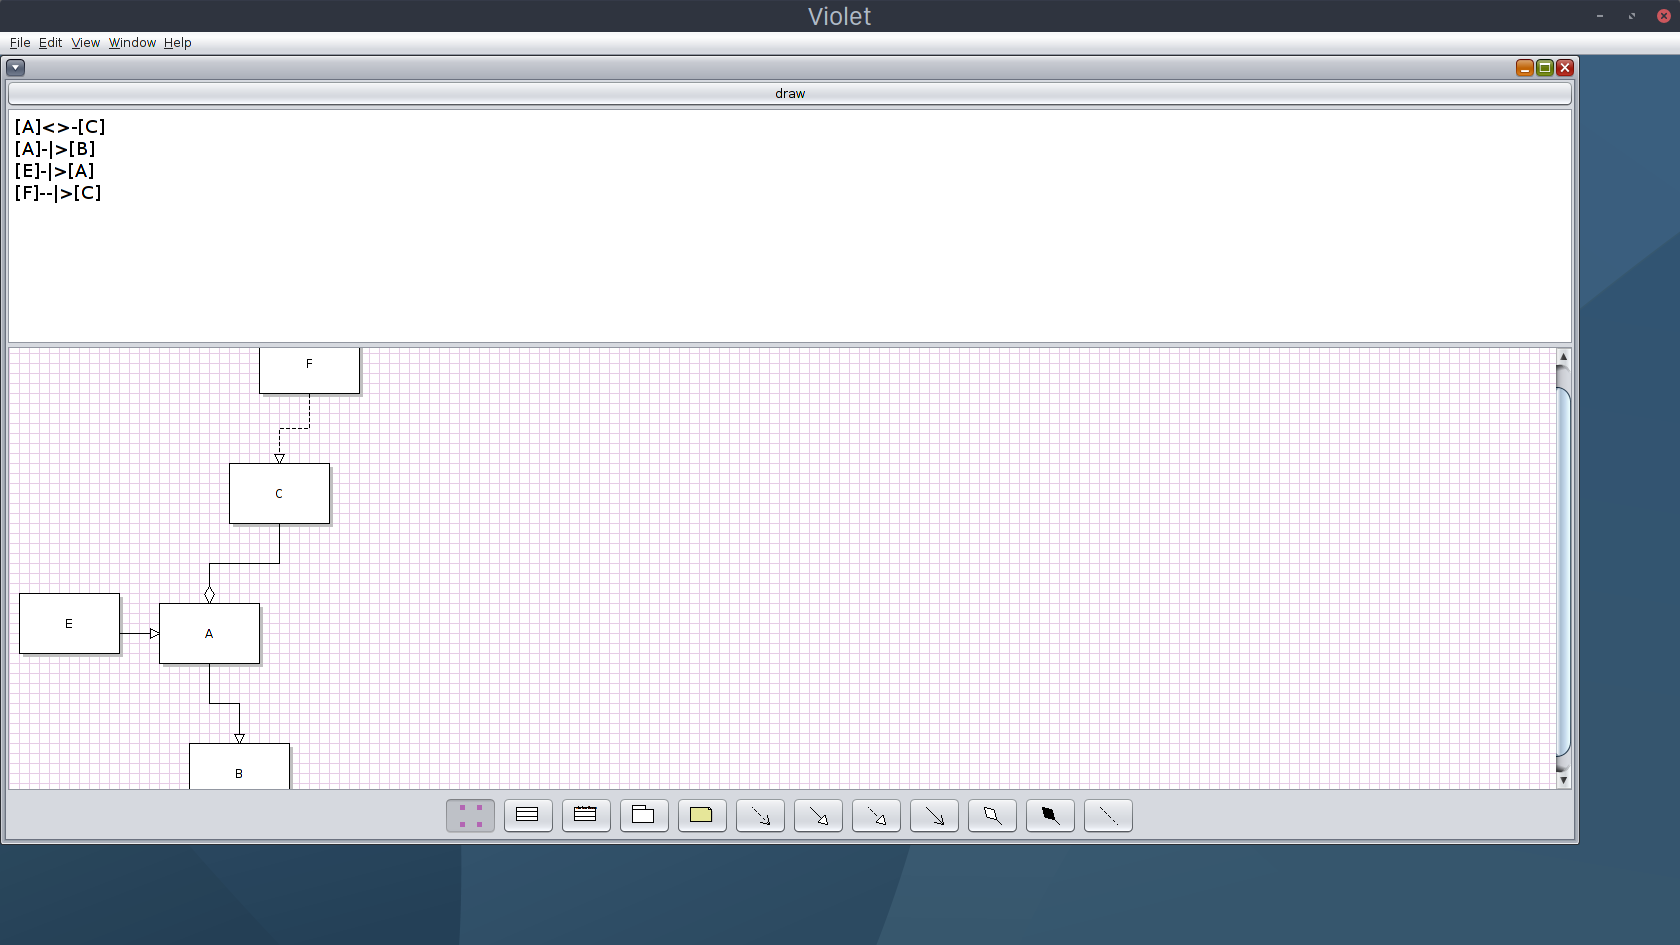Open the File menu

tap(20, 43)
